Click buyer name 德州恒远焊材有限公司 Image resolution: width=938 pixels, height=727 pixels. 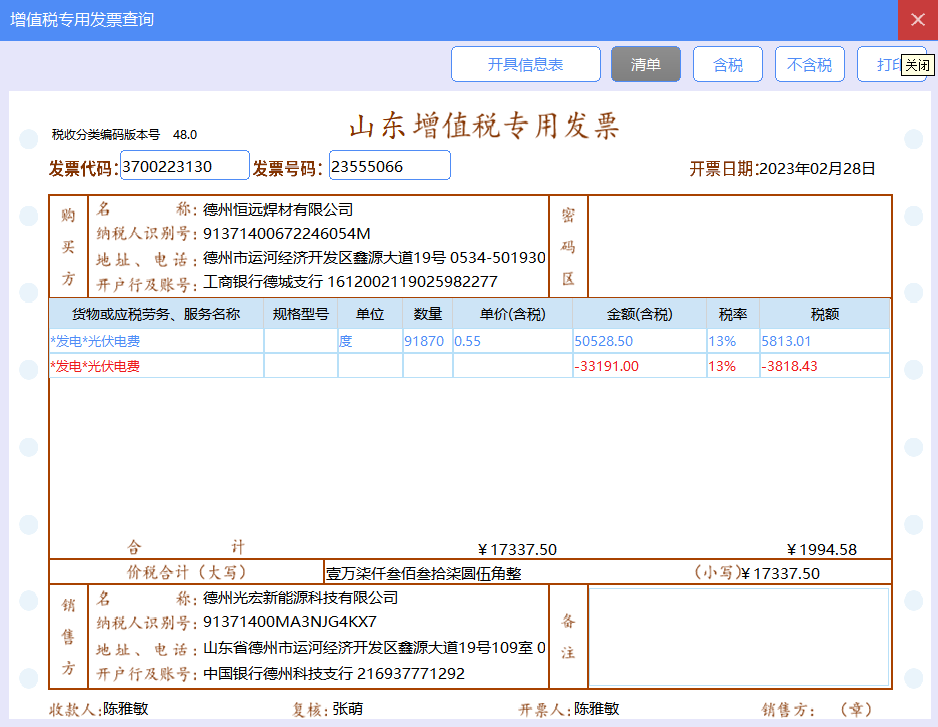[x=278, y=209]
